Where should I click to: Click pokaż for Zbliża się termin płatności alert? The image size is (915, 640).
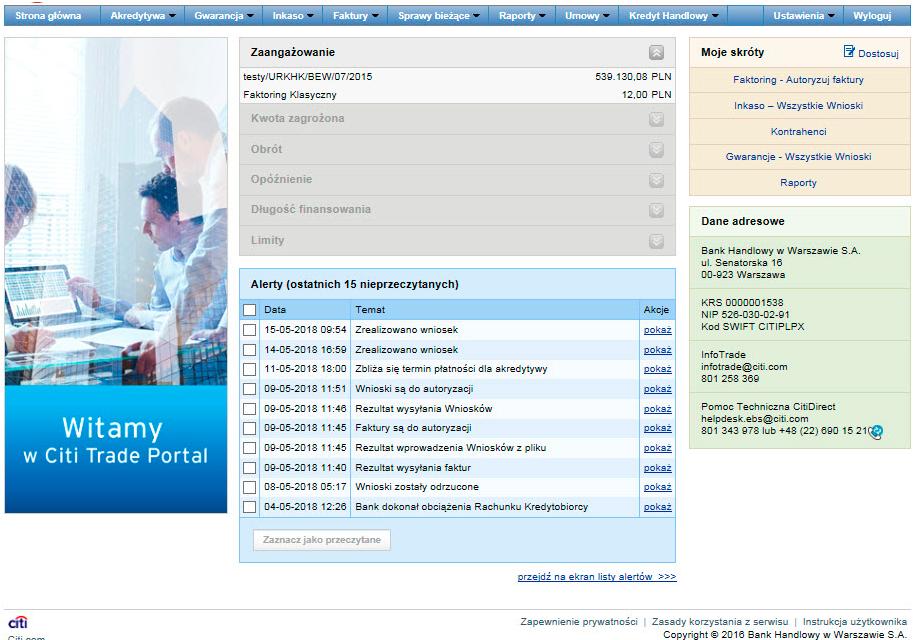tap(658, 369)
